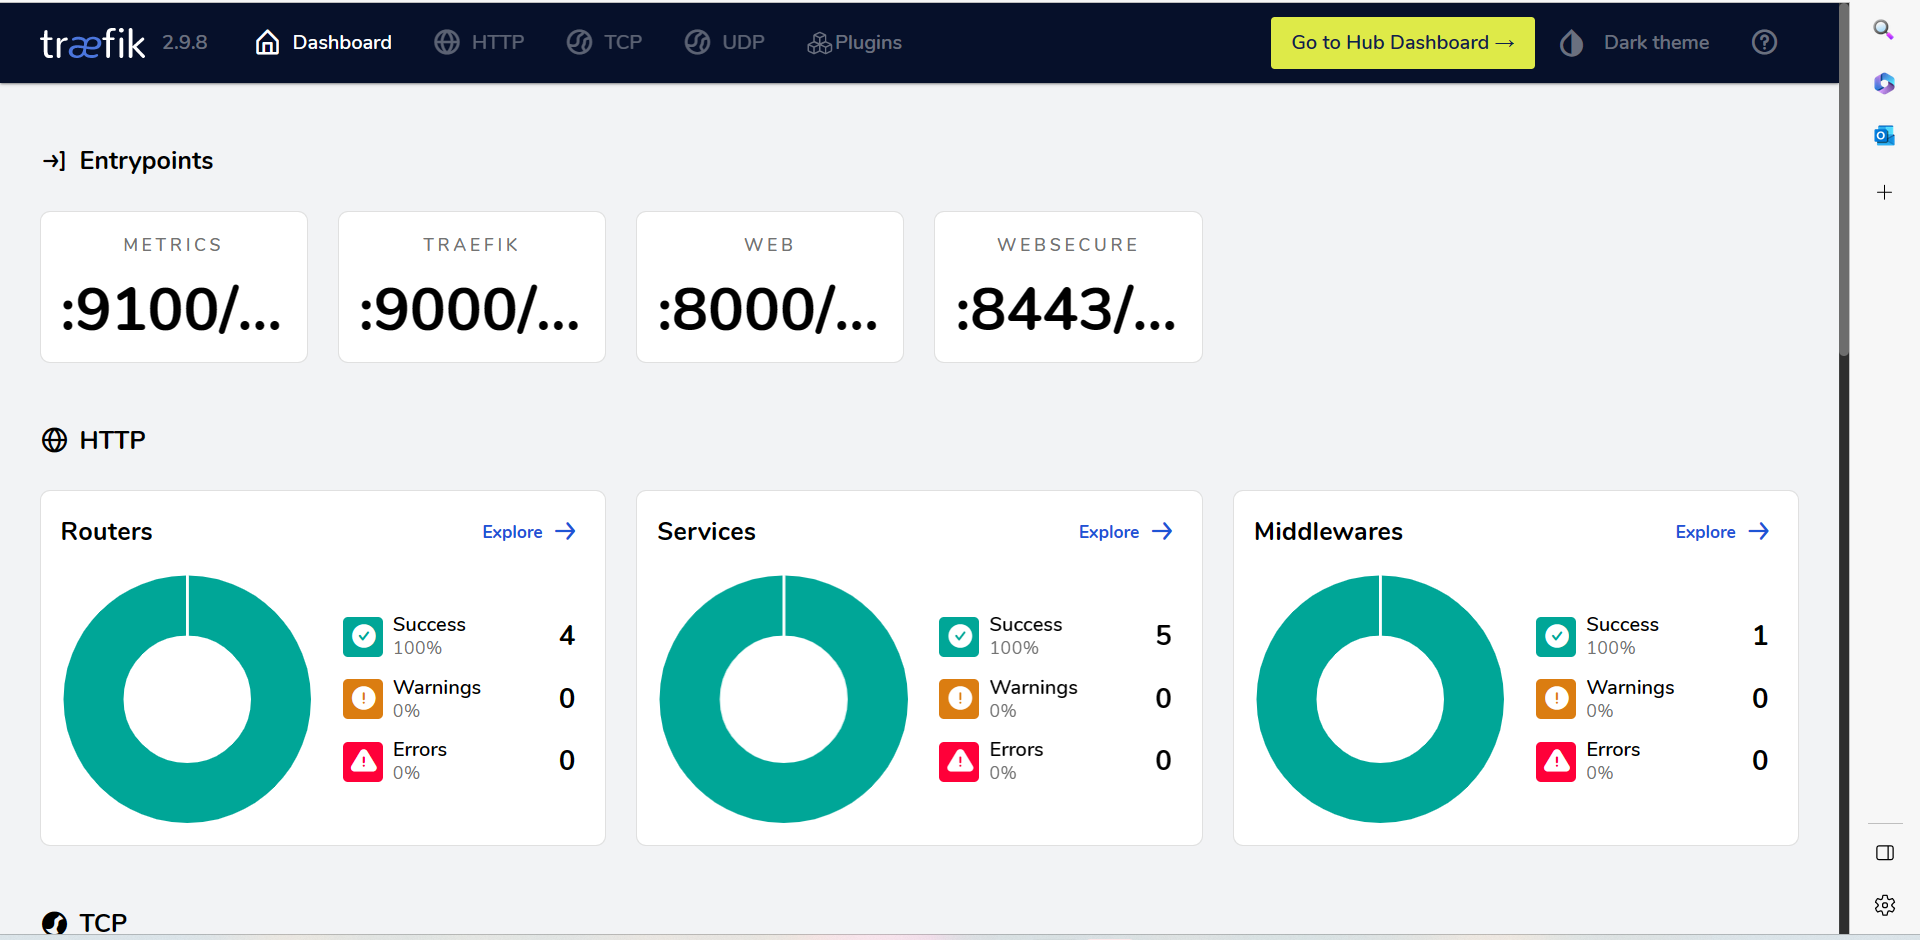Viewport: 1920px width, 940px height.
Task: Open the Copilot sidebar icon
Action: [1884, 83]
